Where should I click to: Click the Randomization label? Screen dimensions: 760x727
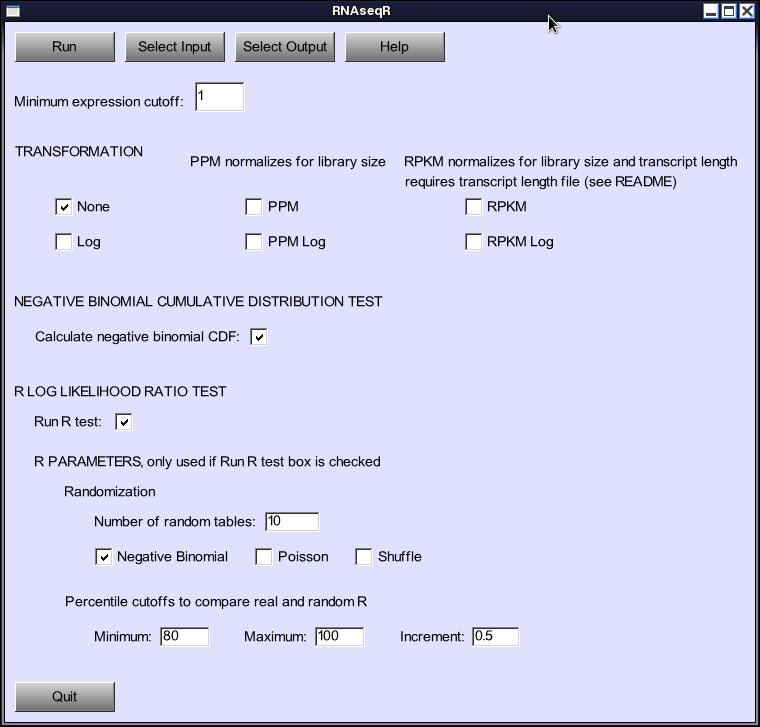tap(110, 492)
